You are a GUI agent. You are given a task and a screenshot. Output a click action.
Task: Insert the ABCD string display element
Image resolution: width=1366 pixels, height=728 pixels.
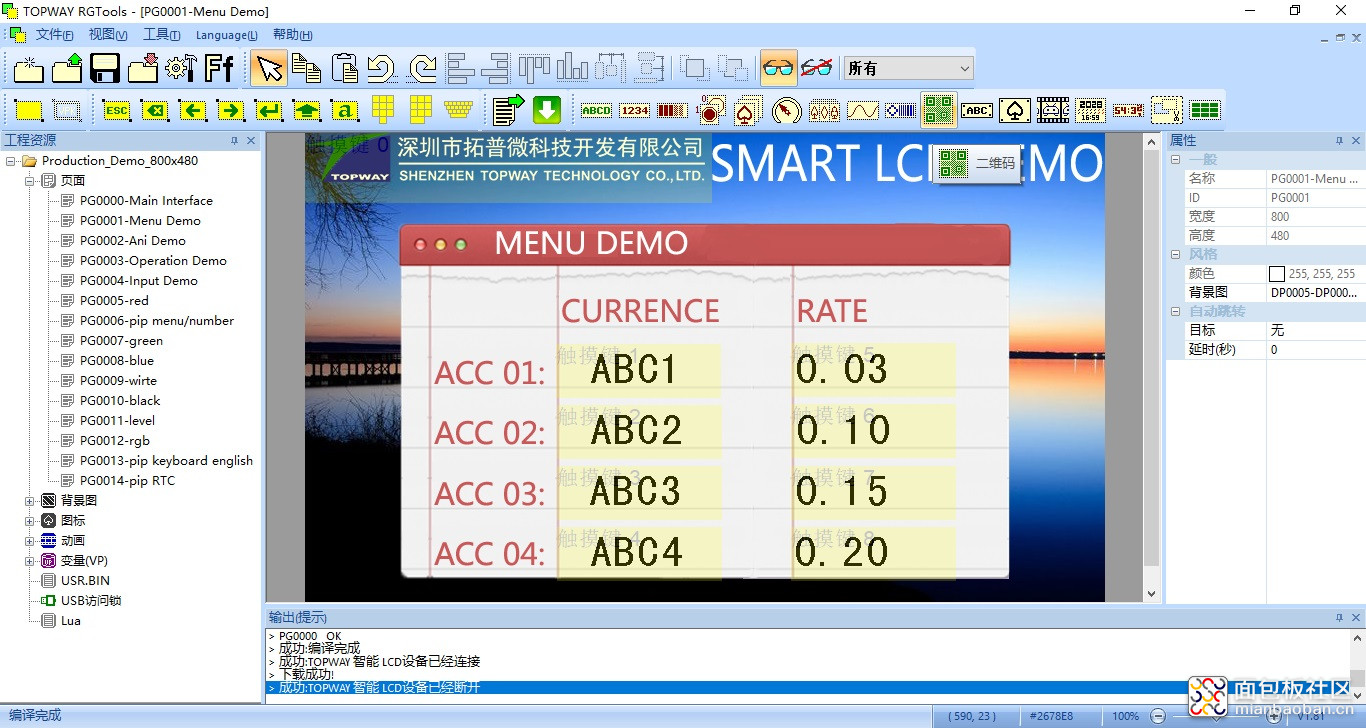[x=596, y=110]
